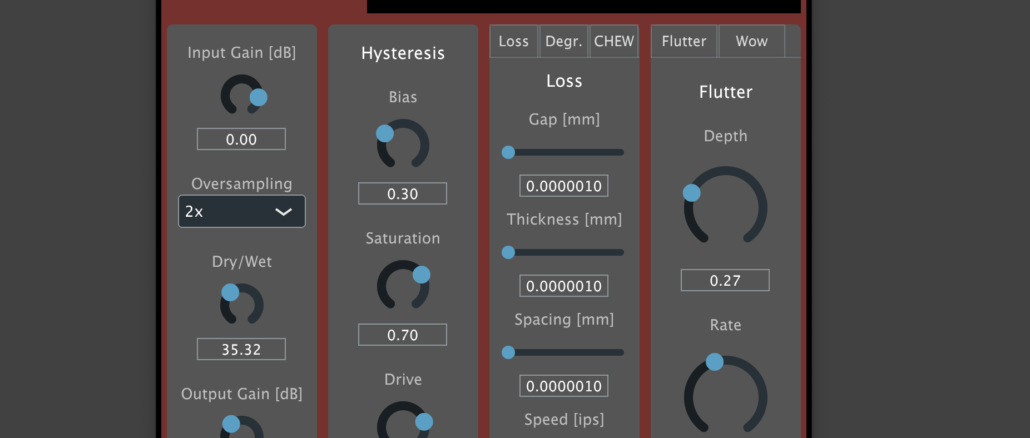Viewport: 1030px width, 438px height.
Task: Click the Oversampling label
Action: coord(242,184)
